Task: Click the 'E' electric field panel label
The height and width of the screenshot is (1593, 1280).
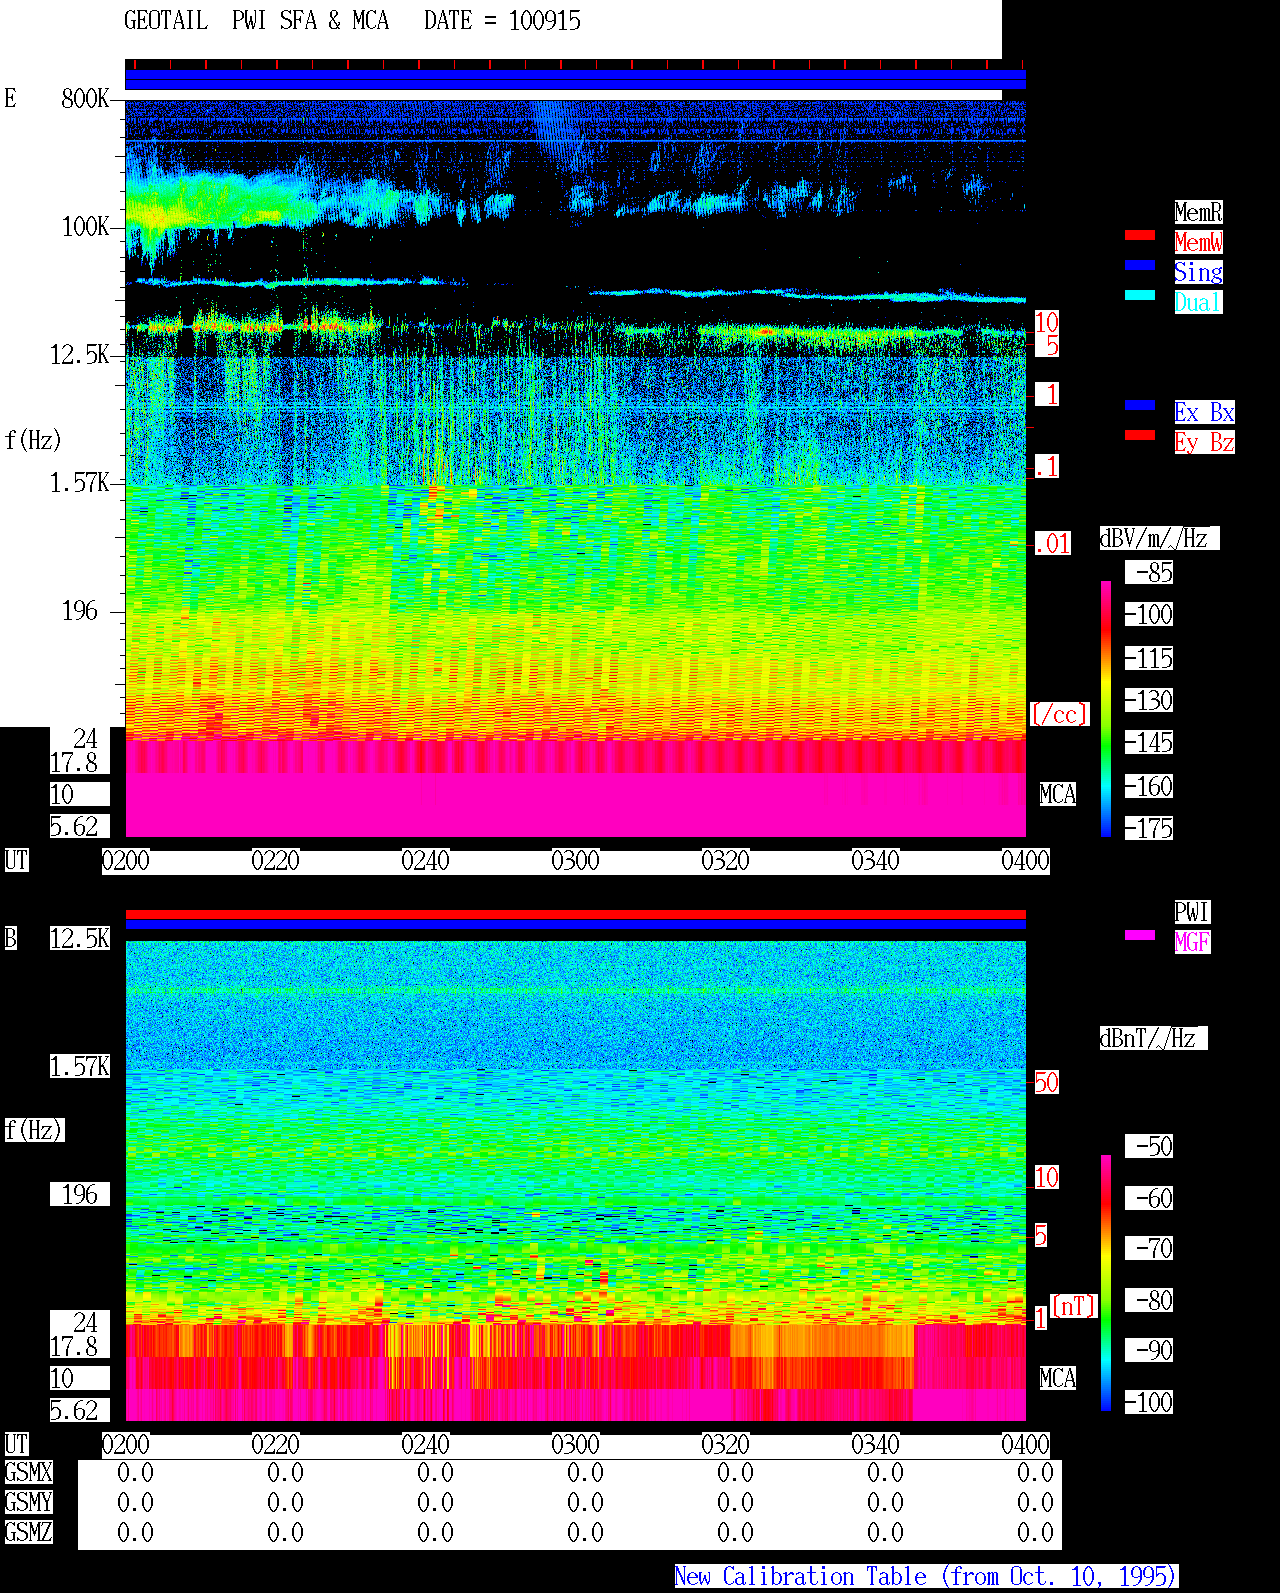Action: (10, 98)
